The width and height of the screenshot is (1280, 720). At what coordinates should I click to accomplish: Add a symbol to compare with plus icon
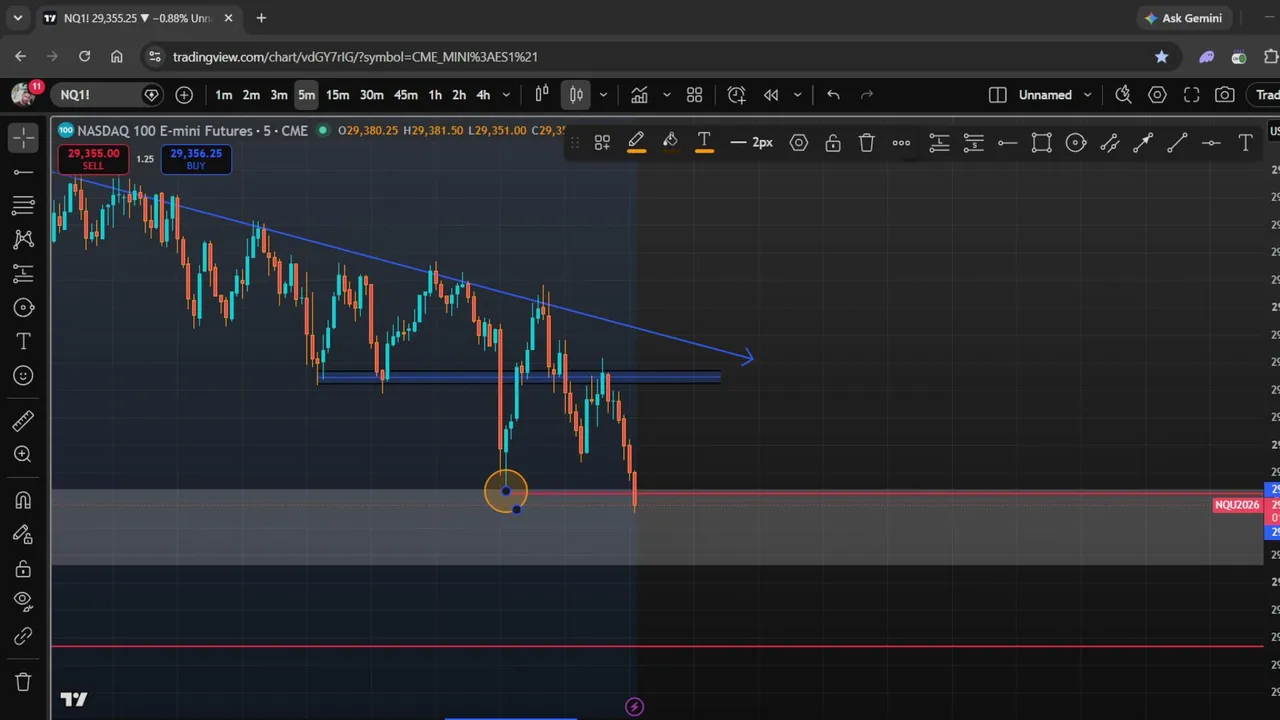click(184, 95)
